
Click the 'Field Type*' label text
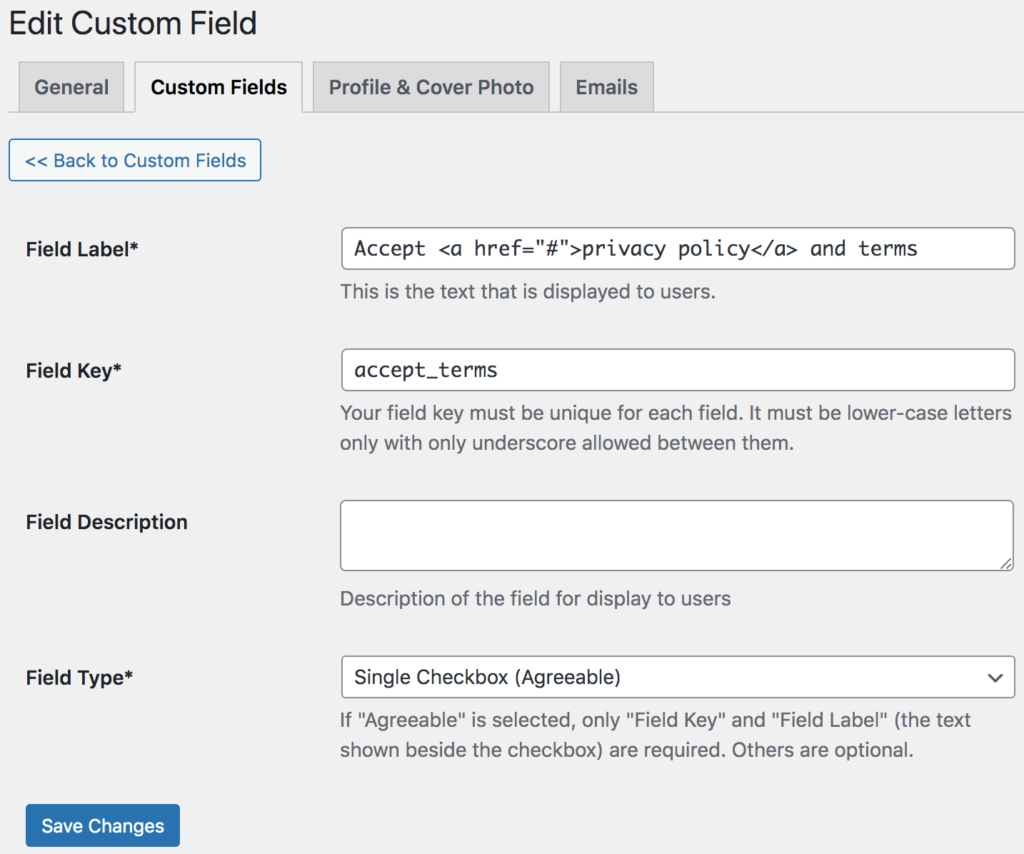click(x=80, y=678)
